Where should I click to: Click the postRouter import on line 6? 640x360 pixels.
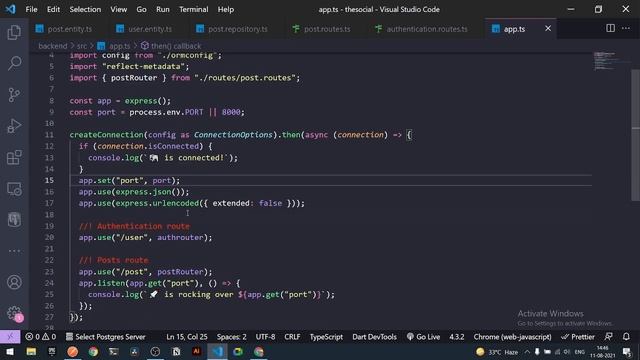pos(134,78)
